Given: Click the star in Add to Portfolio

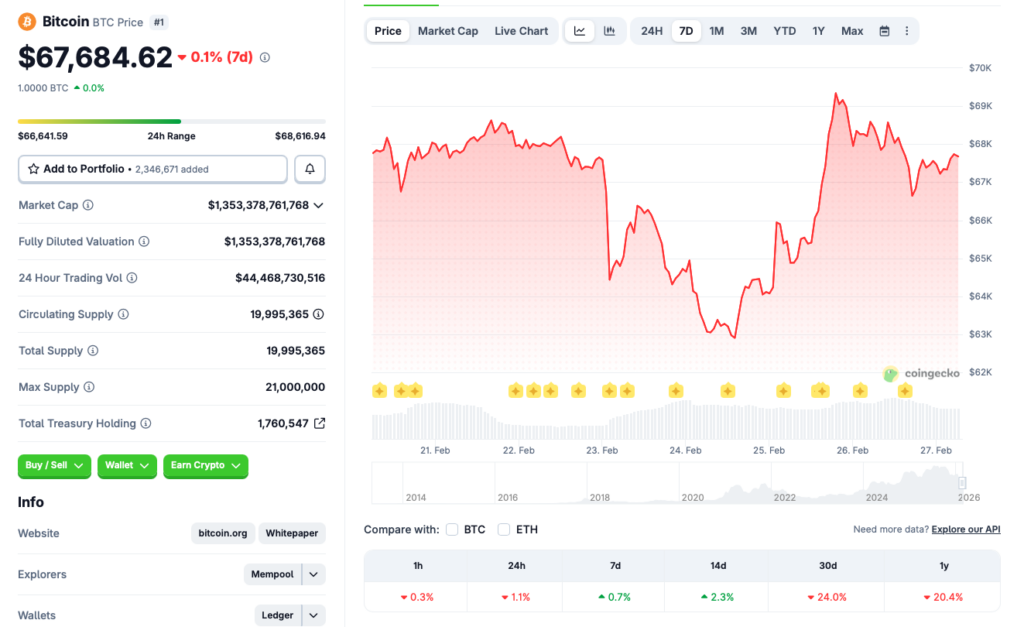Looking at the screenshot, I should click(x=32, y=168).
